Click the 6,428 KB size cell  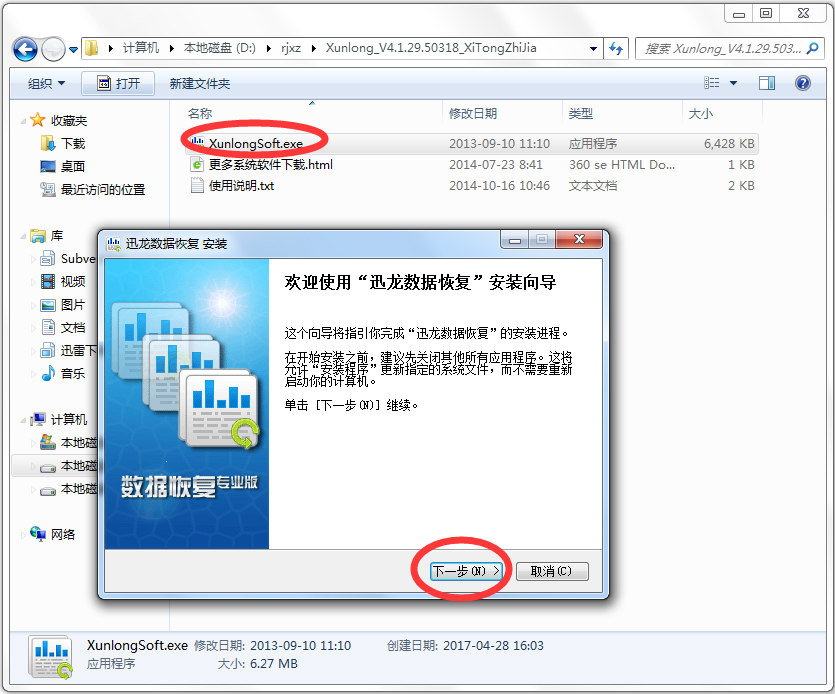(x=729, y=143)
